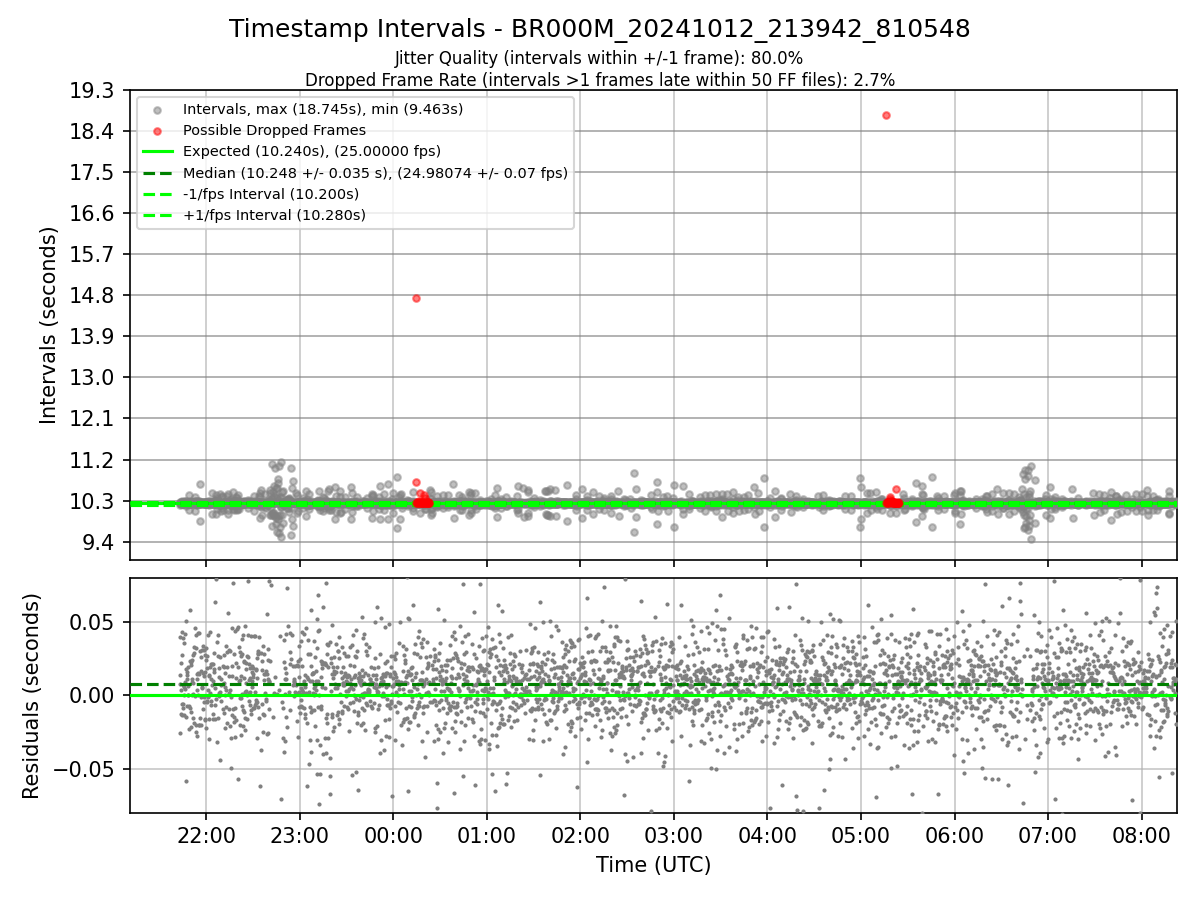Screen dimensions: 1200x900
Task: Click the legend entry 'Median (10.248 +/- 0.035 s)'
Action: pyautogui.click(x=375, y=173)
